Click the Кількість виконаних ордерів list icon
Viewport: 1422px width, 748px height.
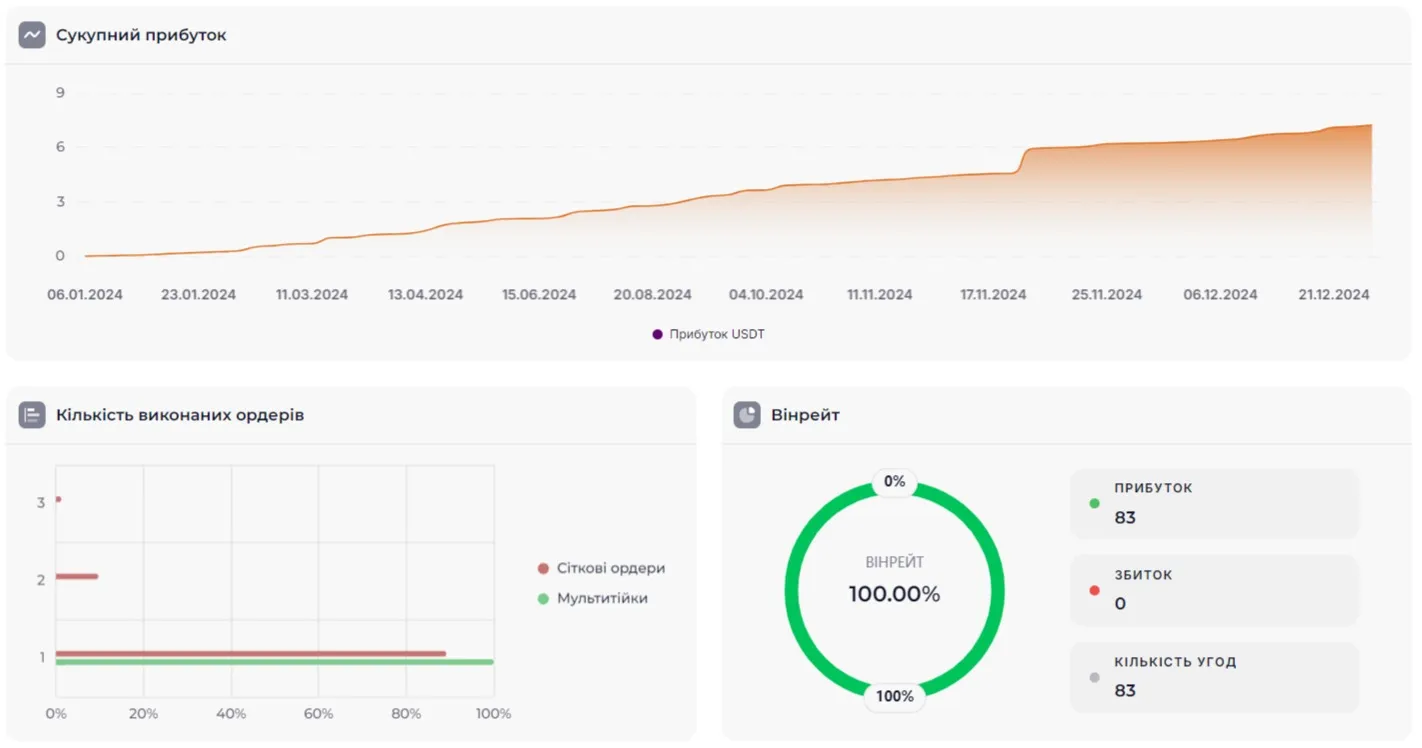click(32, 415)
